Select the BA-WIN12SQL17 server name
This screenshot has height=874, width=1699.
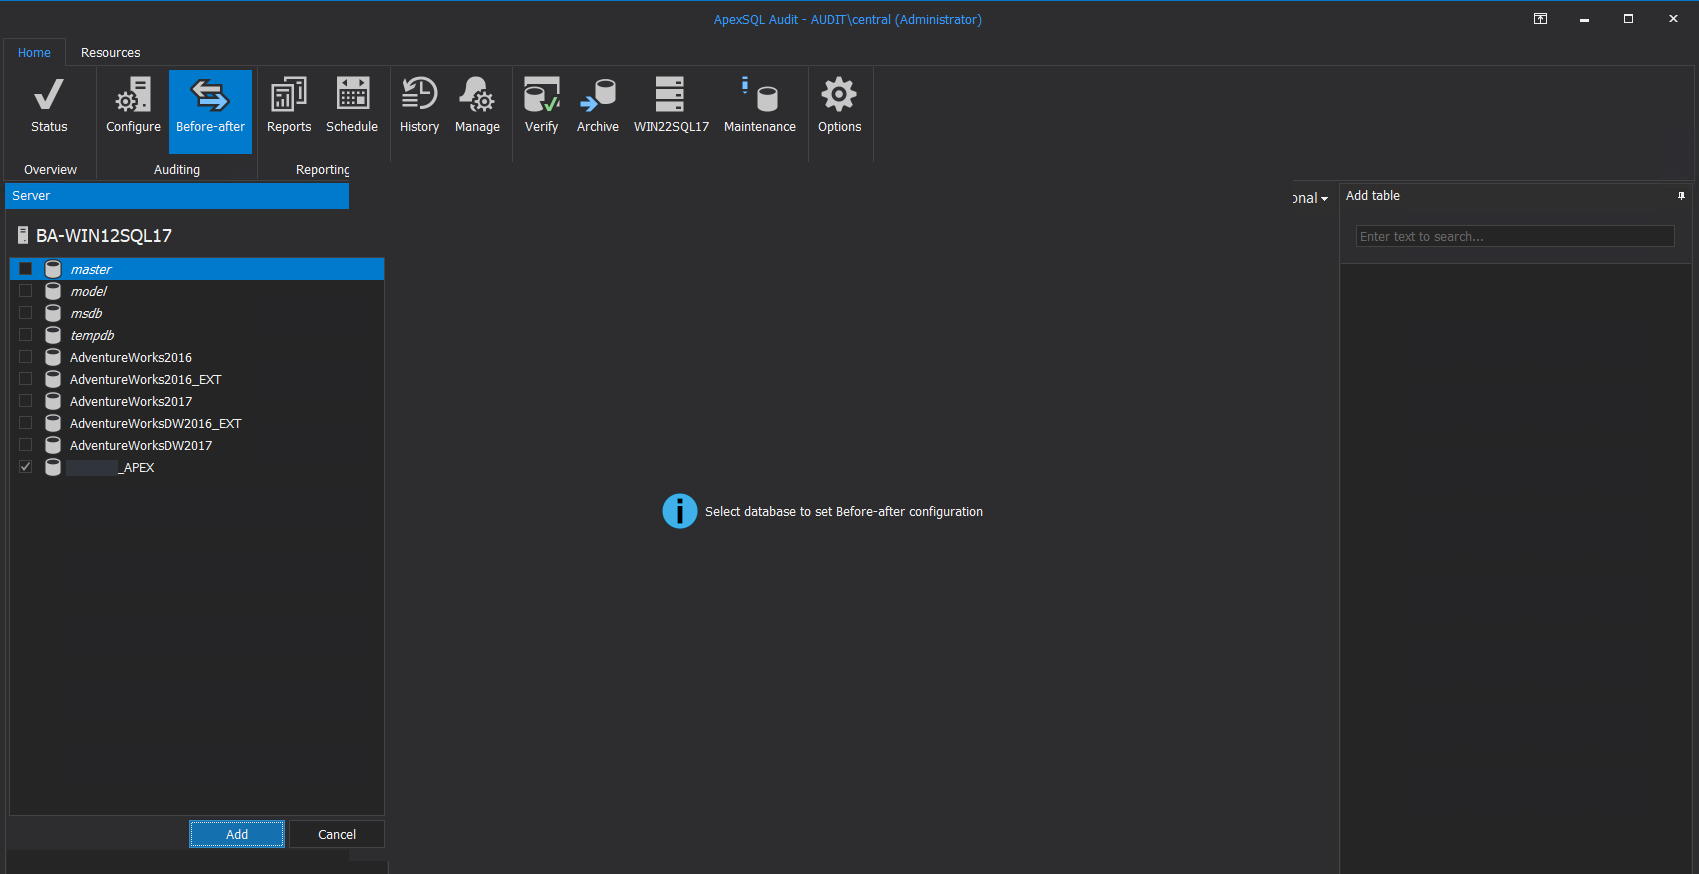tap(104, 236)
